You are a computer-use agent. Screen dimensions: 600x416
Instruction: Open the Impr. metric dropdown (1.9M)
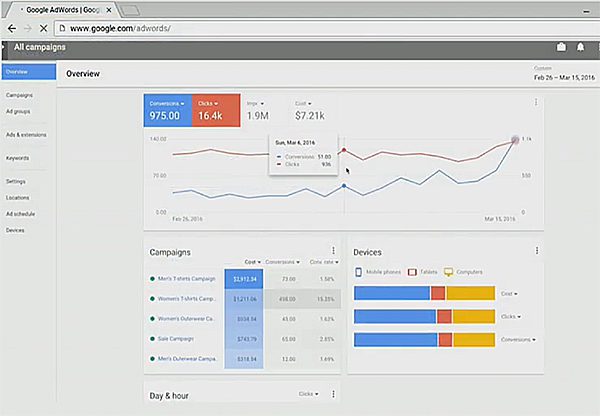(255, 104)
